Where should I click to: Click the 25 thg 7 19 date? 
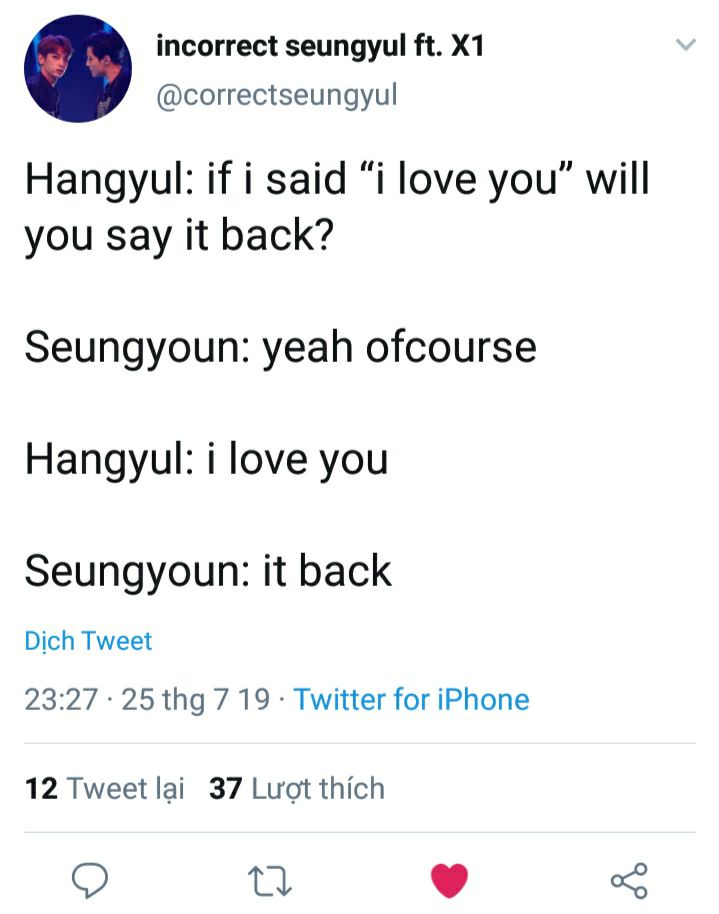(x=195, y=699)
